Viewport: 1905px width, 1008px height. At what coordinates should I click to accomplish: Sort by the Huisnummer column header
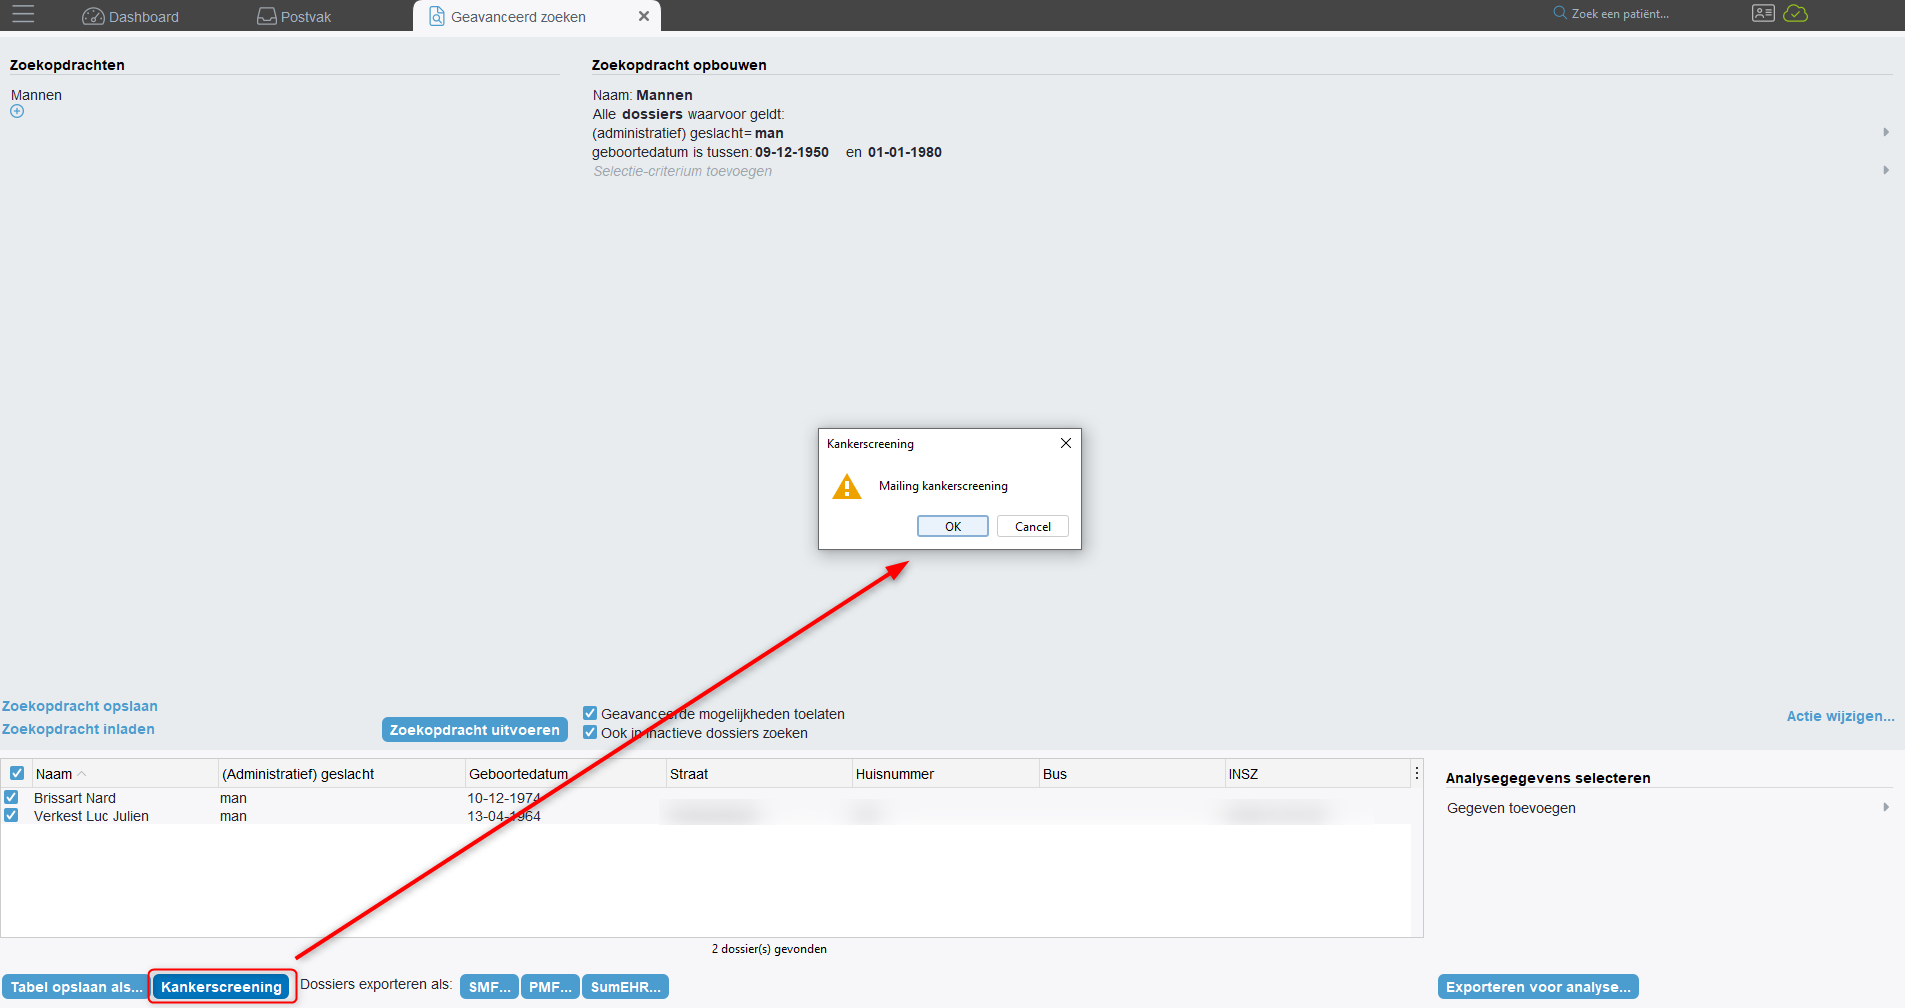pyautogui.click(x=946, y=774)
